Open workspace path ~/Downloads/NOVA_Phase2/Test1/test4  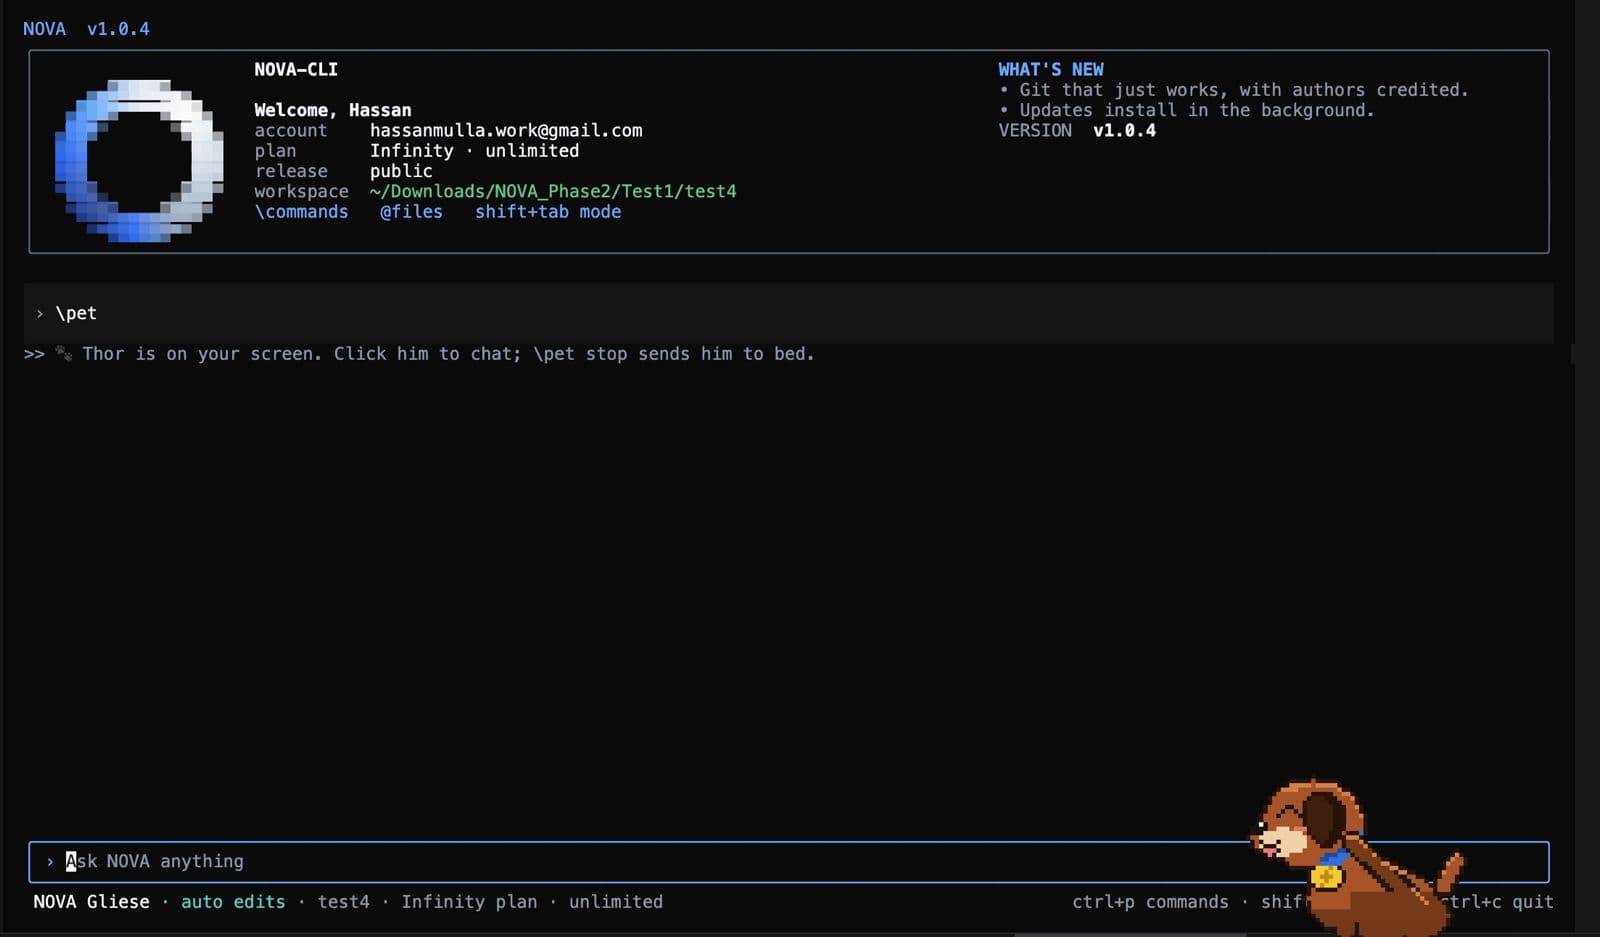click(x=553, y=191)
